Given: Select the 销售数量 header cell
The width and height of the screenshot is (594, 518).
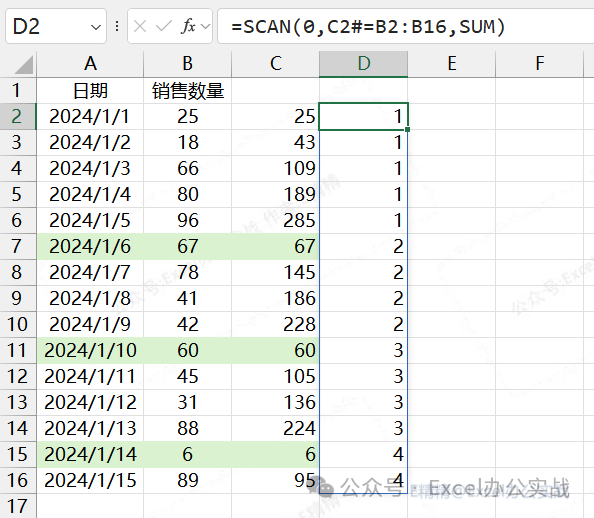Looking at the screenshot, I should (x=188, y=91).
